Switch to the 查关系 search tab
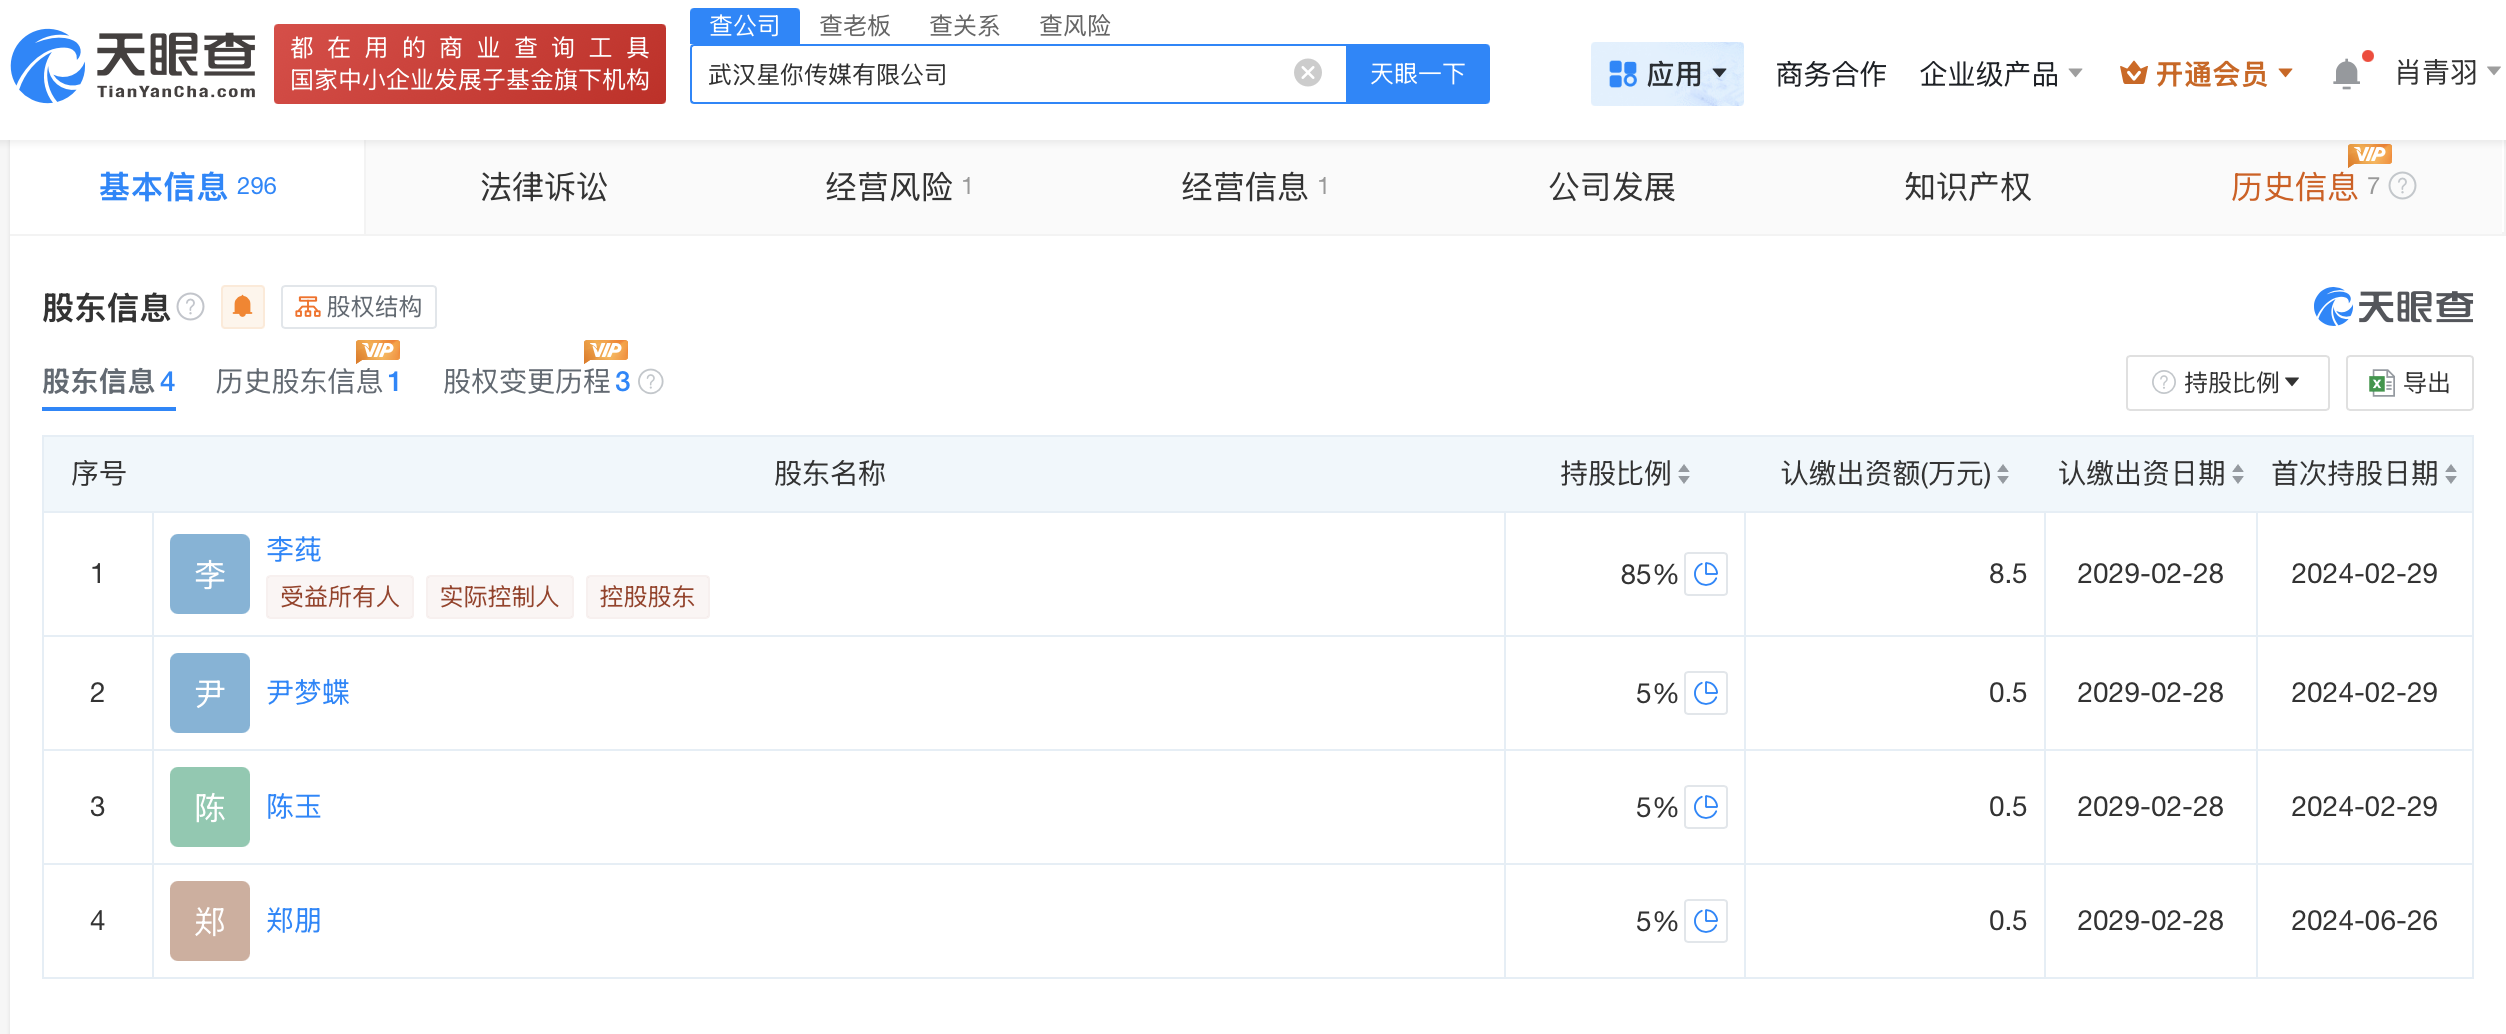Viewport: 2506px width, 1034px height. pos(965,25)
